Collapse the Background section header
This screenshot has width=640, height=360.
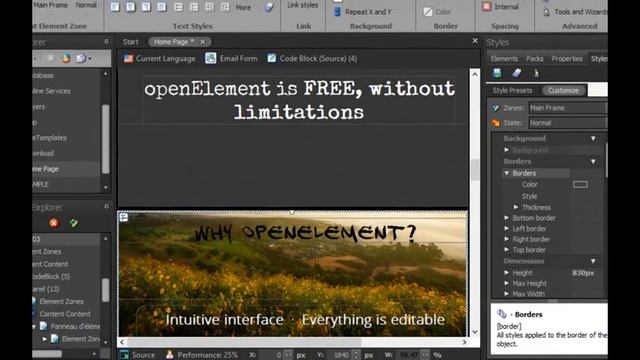[593, 138]
